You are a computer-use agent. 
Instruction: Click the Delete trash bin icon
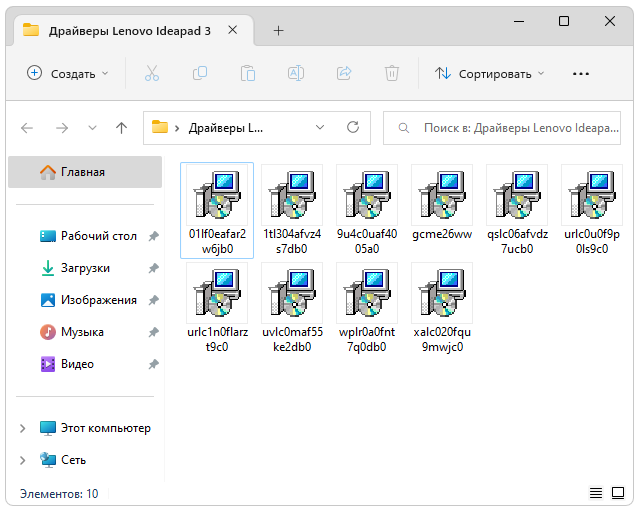[x=392, y=73]
